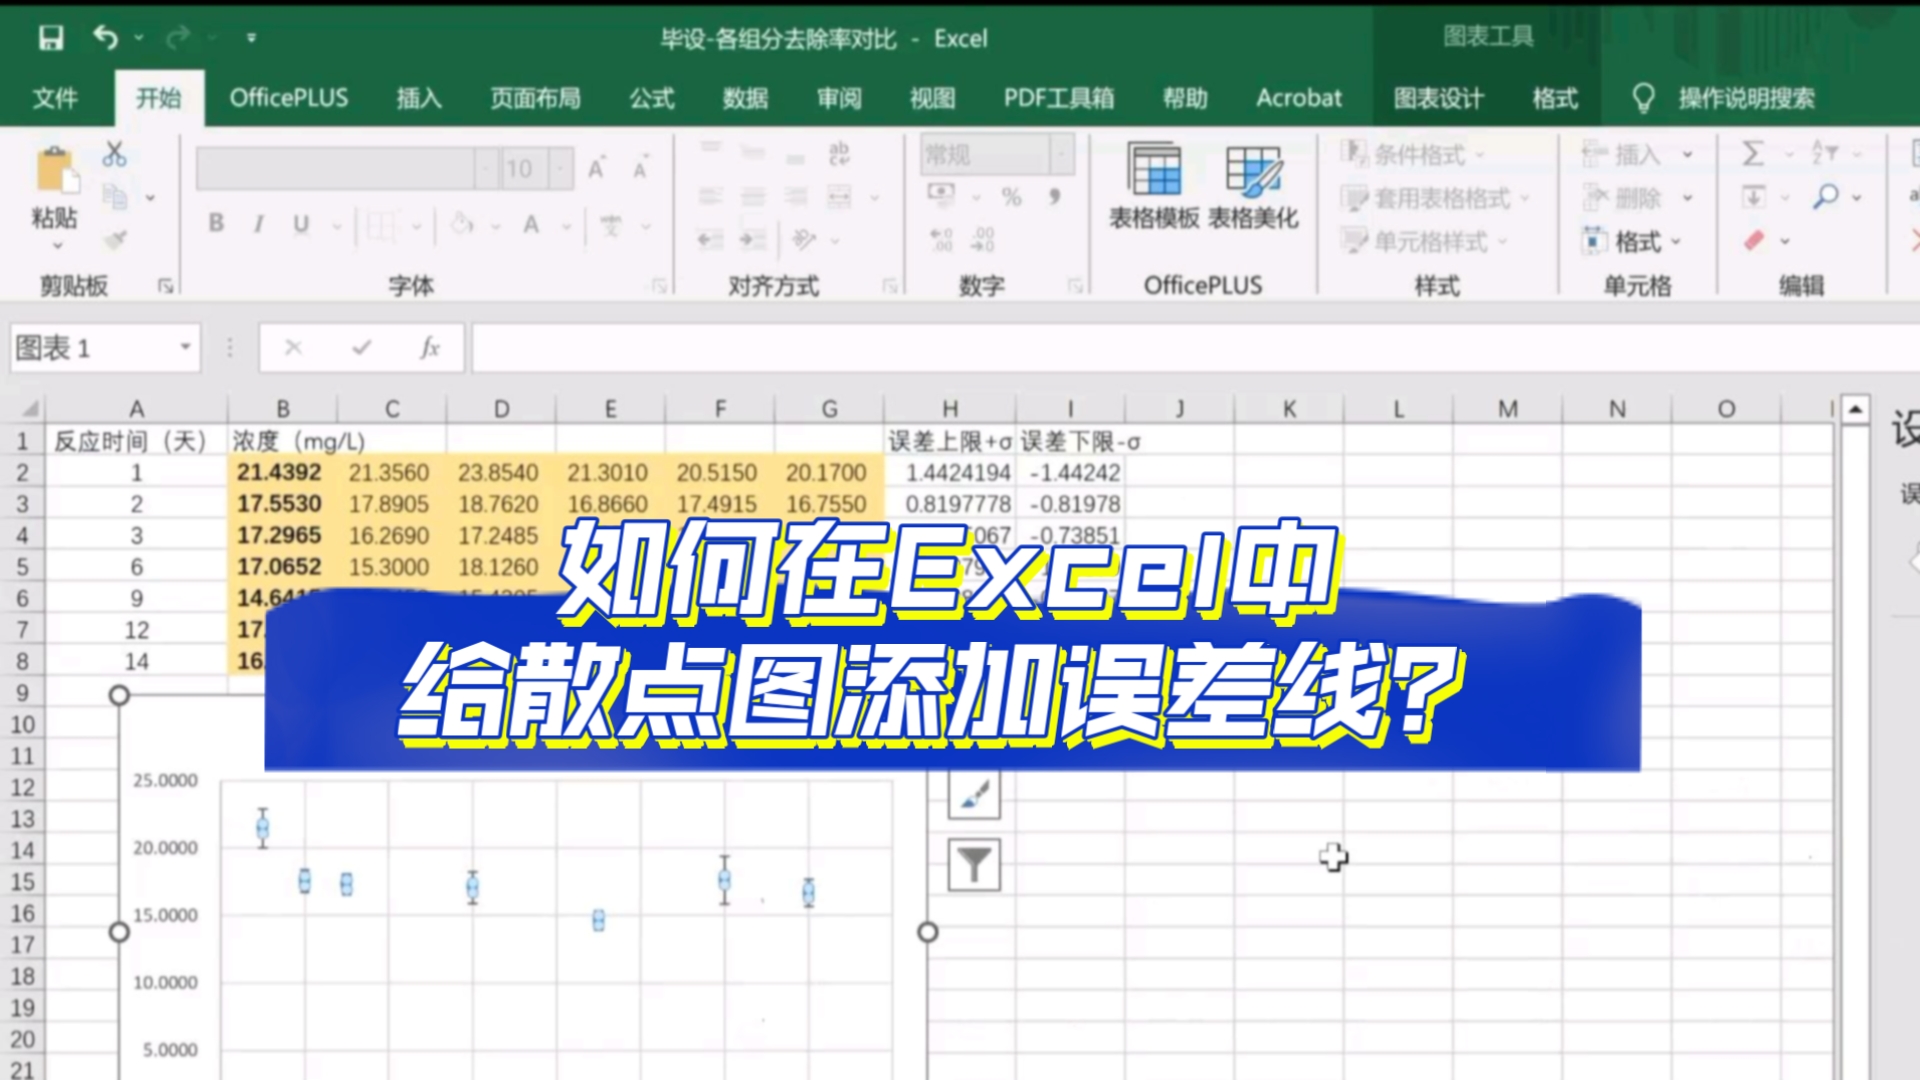Select the chart styles brush icon beside chart
Image resolution: width=1920 pixels, height=1080 pixels.
tap(975, 795)
